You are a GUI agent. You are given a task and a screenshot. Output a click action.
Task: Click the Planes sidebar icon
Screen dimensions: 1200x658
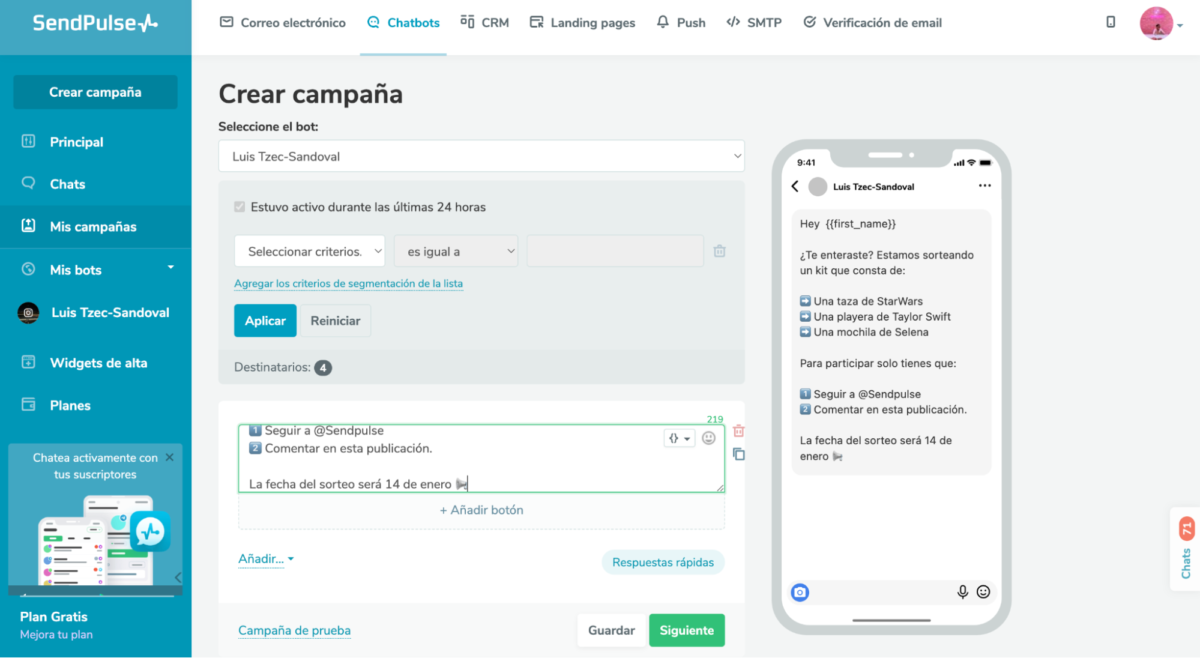click(x=29, y=405)
